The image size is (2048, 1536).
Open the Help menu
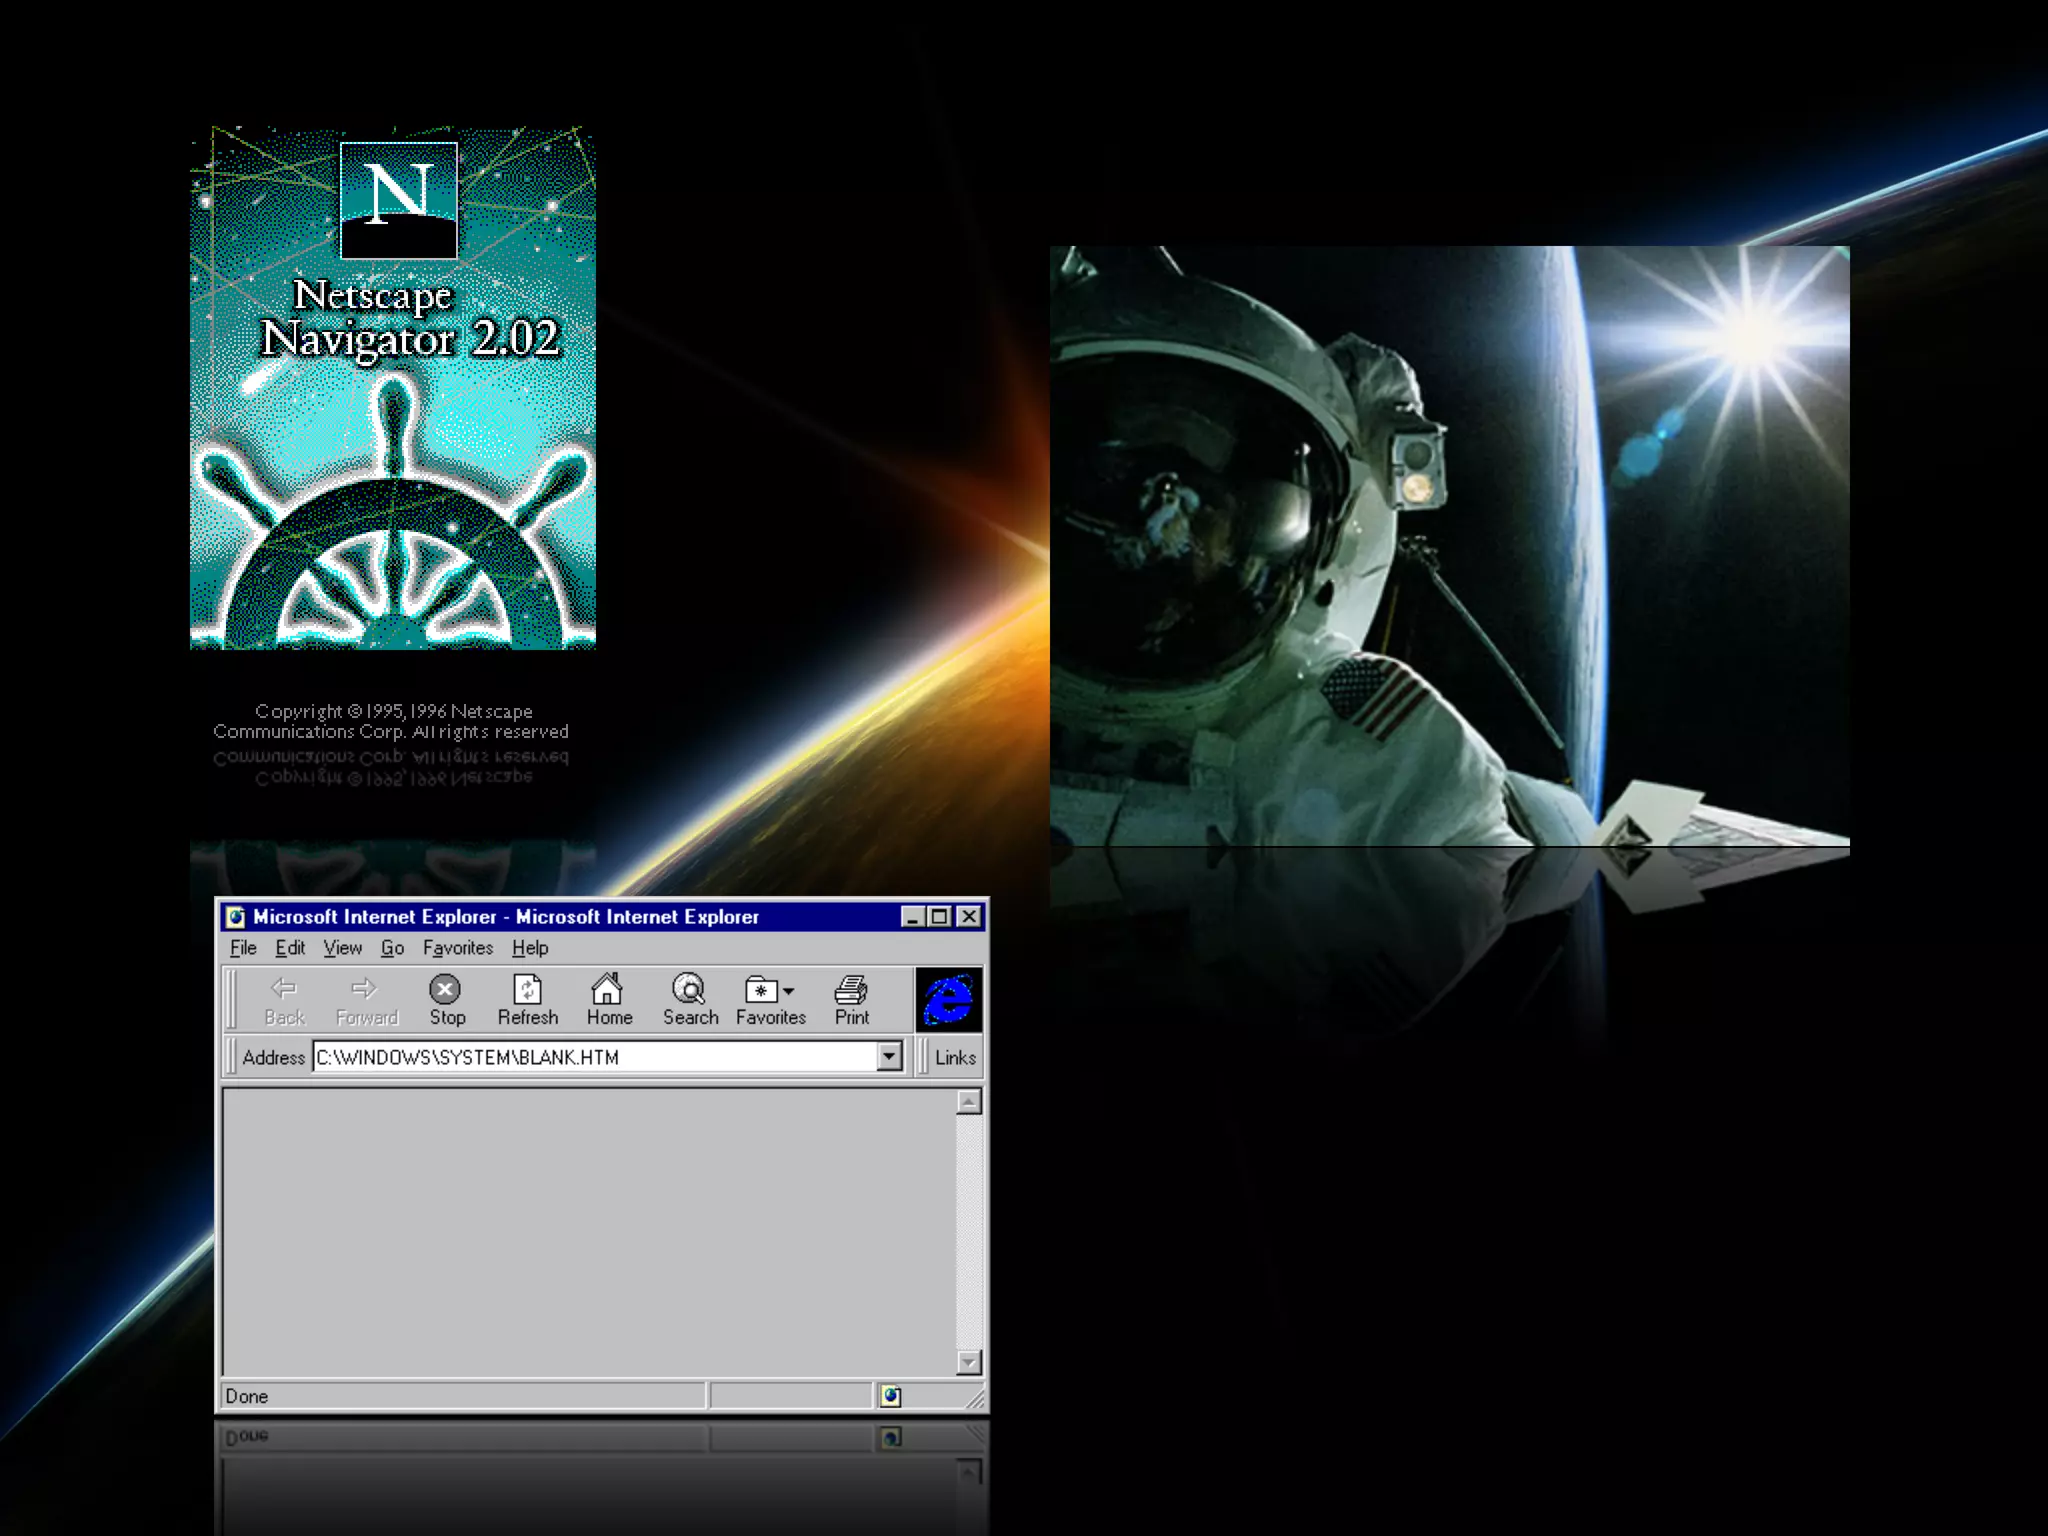[530, 947]
